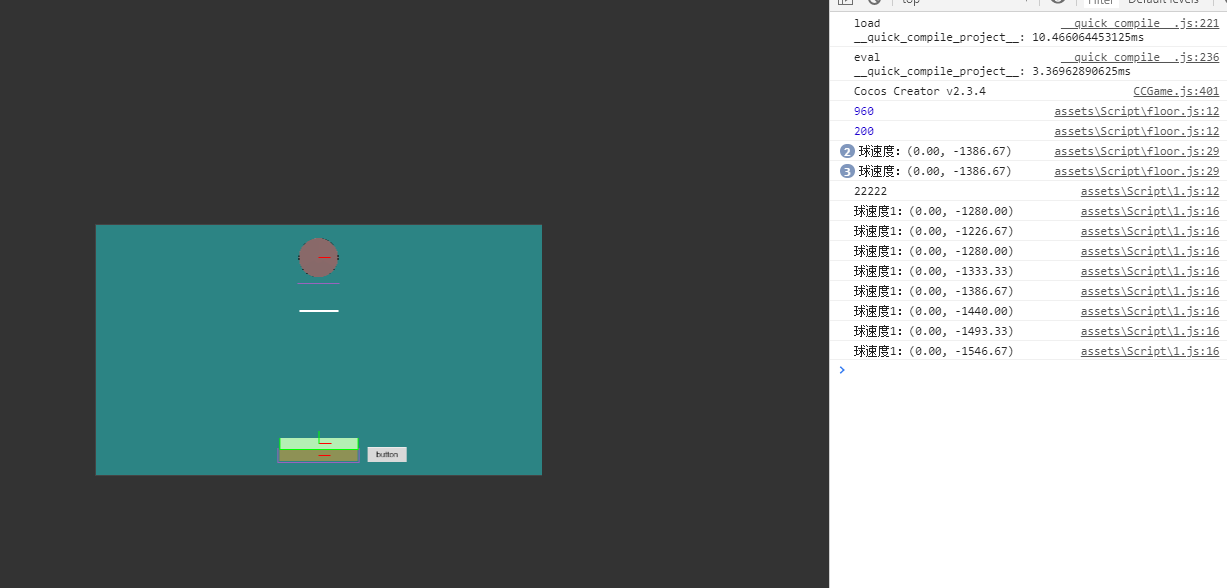Select the 3.36962890625ms timing text

coord(1081,71)
